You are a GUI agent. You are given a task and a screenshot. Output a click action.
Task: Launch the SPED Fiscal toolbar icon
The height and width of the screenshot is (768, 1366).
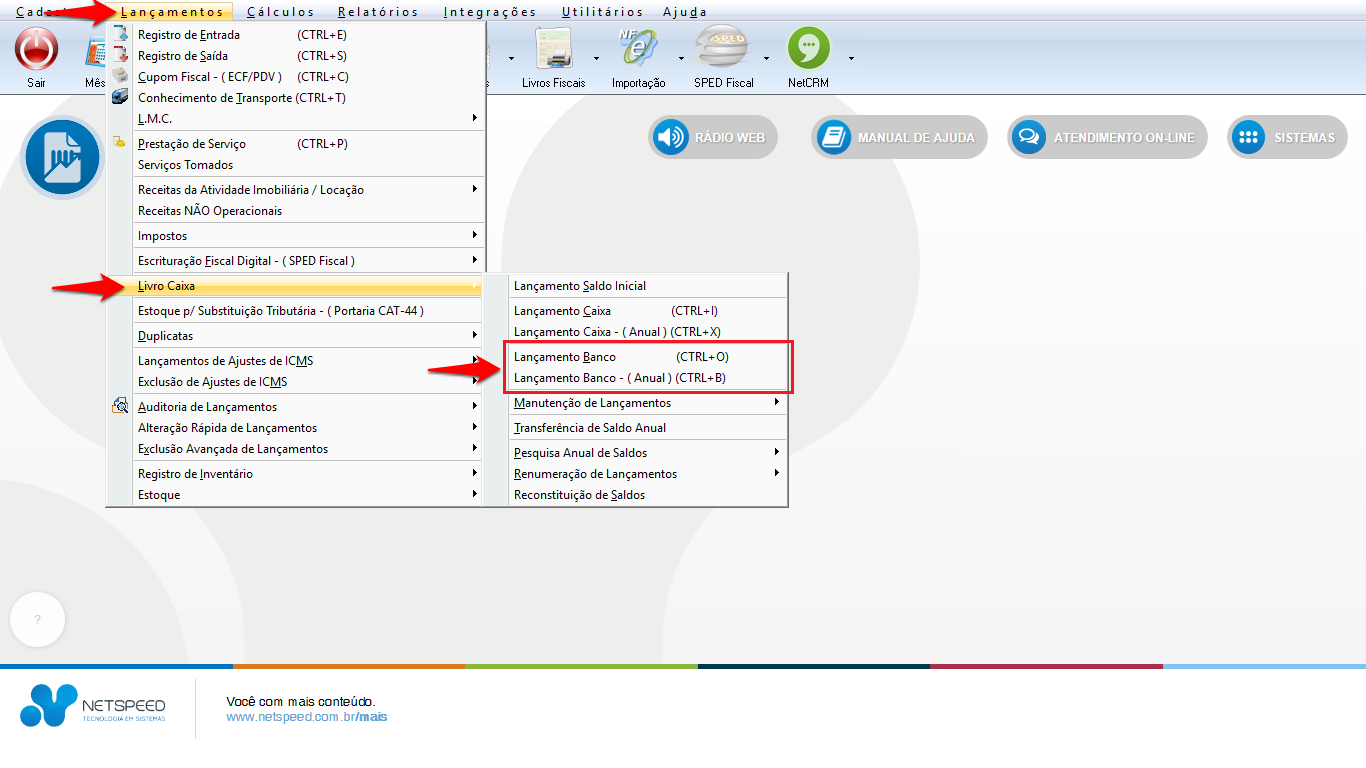723,48
